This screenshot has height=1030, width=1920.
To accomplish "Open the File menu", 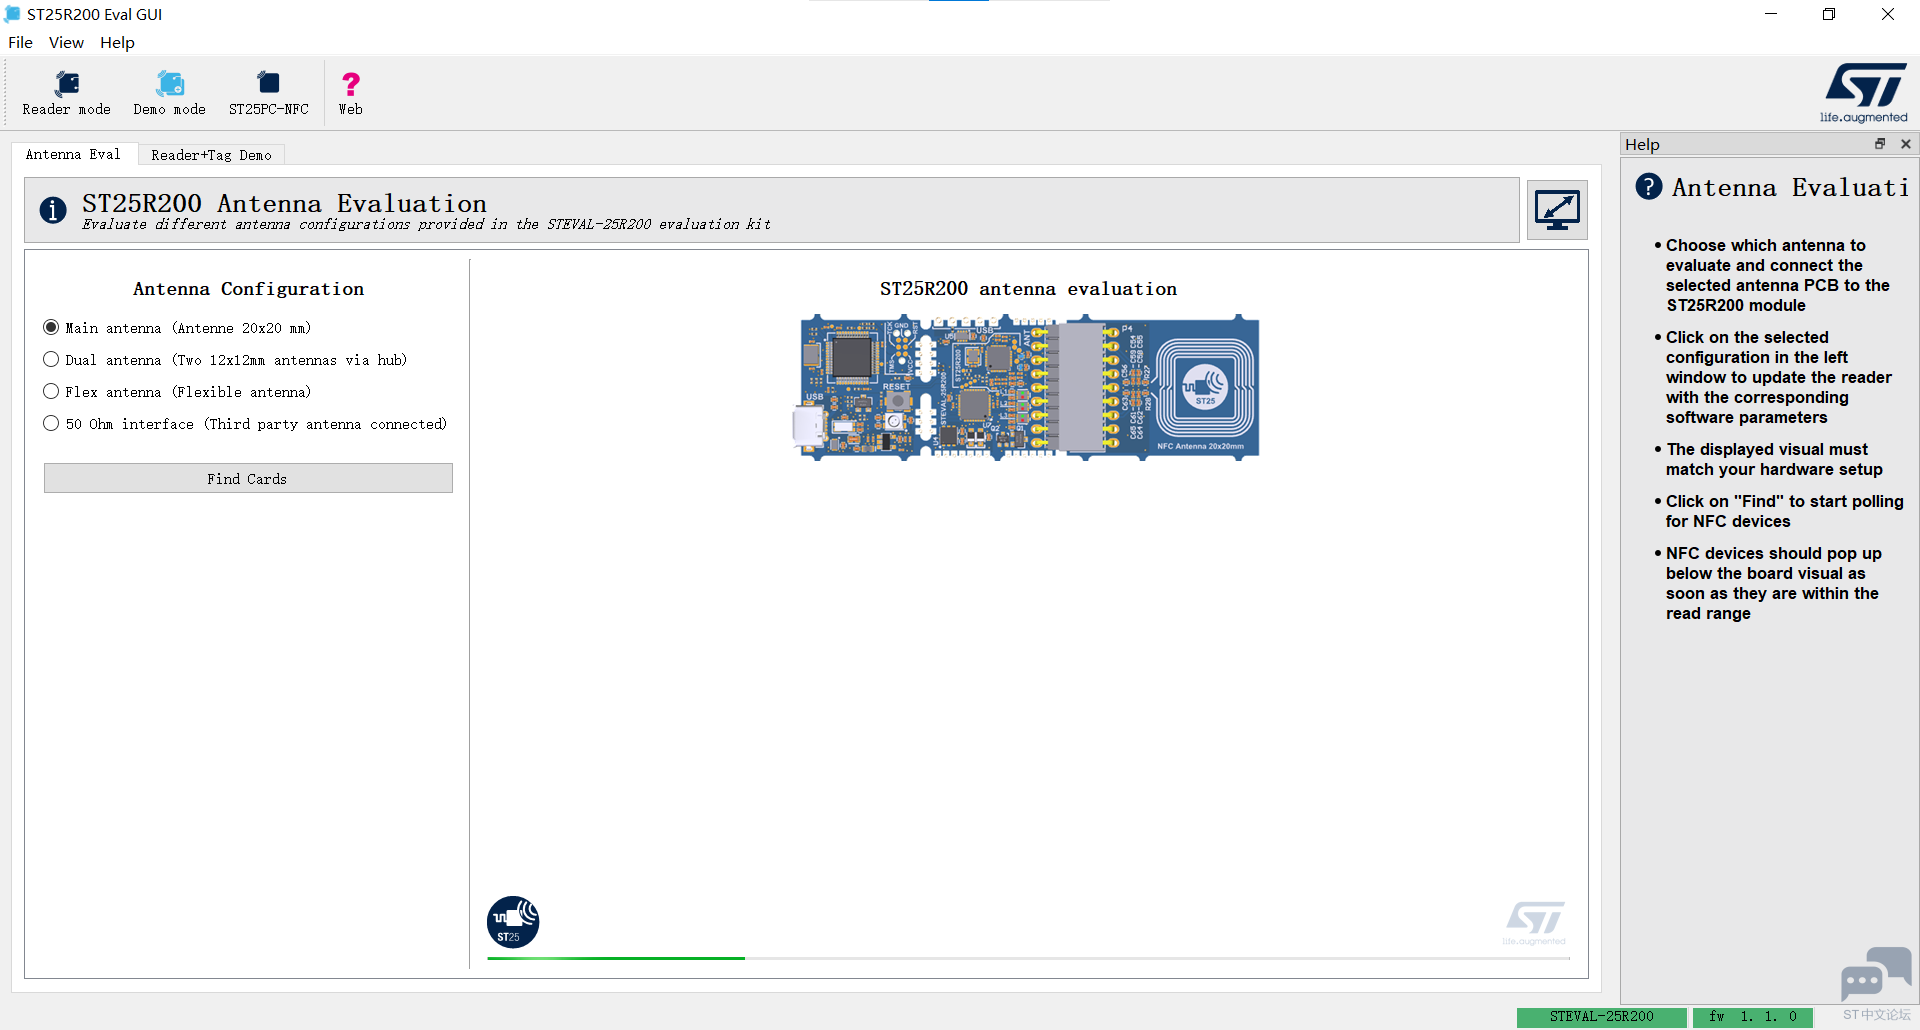I will pyautogui.click(x=20, y=42).
